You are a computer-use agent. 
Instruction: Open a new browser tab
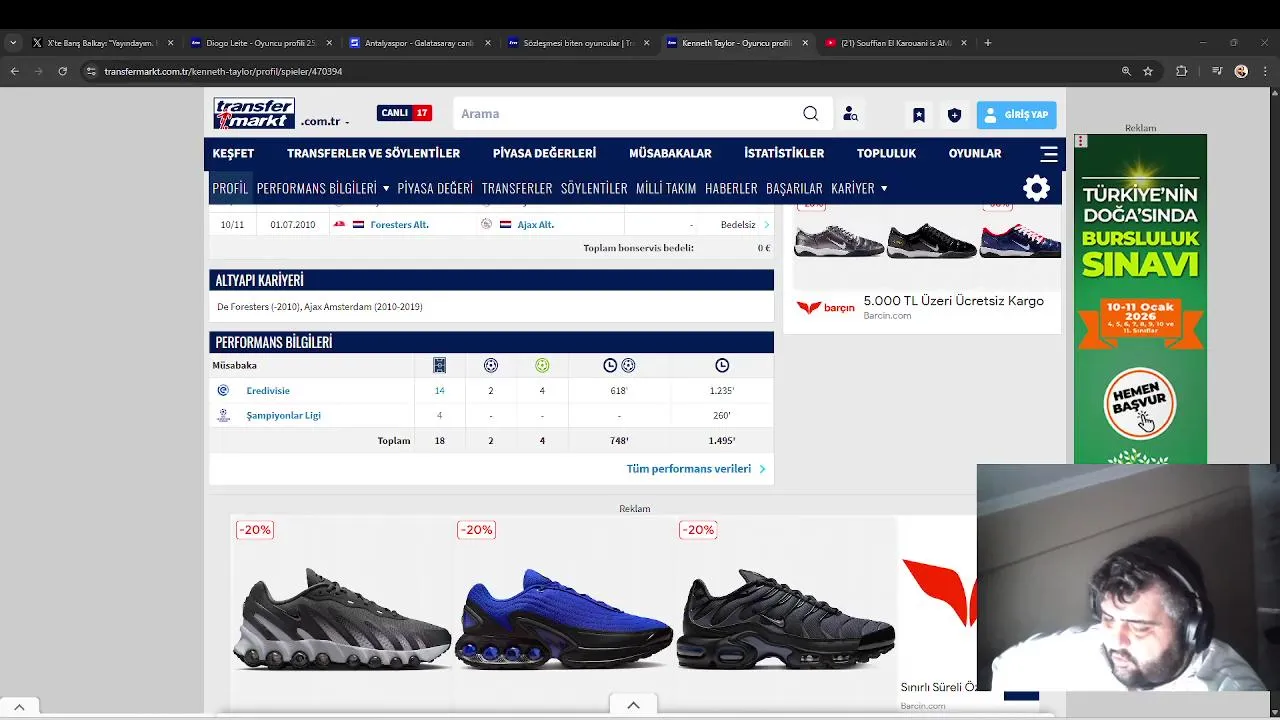tap(988, 43)
